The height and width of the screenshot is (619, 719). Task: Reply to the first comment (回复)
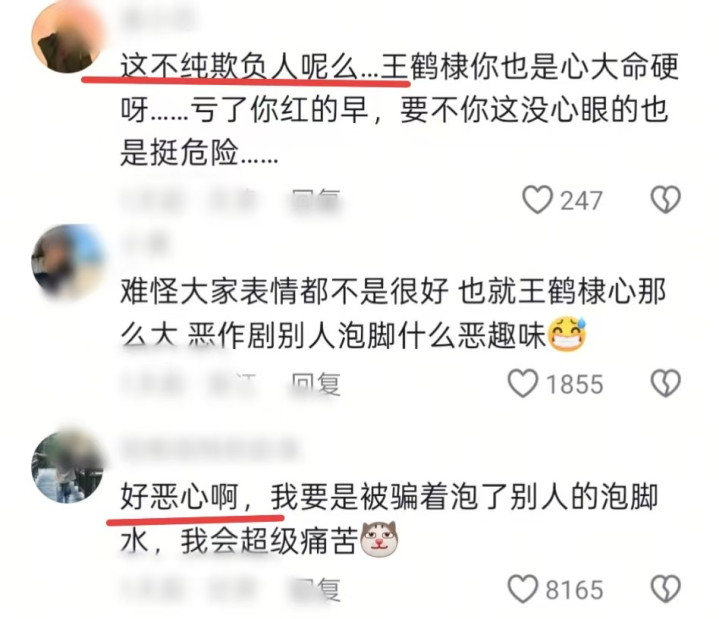(x=316, y=201)
